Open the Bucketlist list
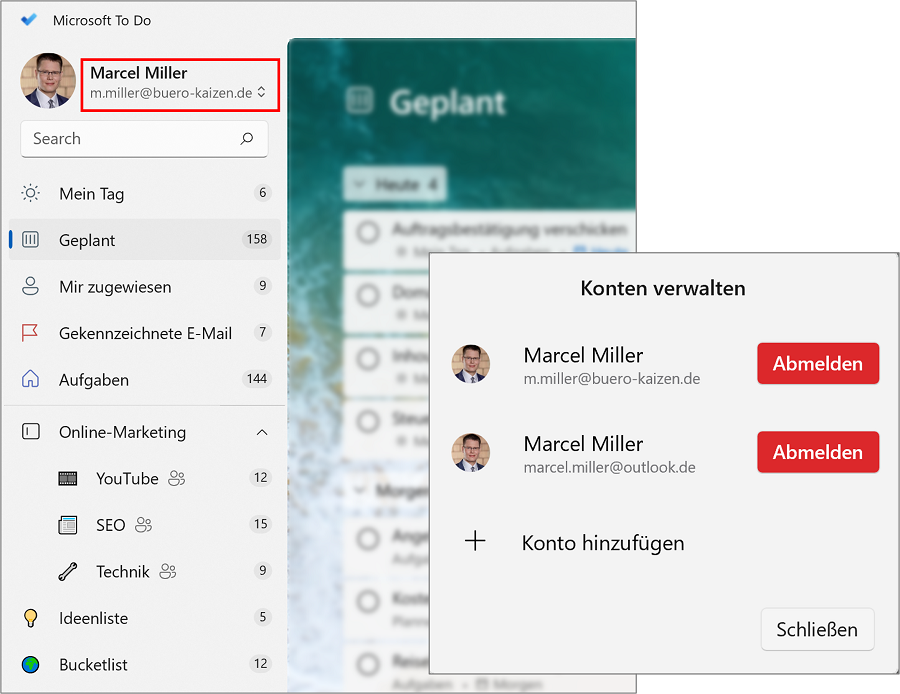This screenshot has width=900, height=694. pos(144,665)
